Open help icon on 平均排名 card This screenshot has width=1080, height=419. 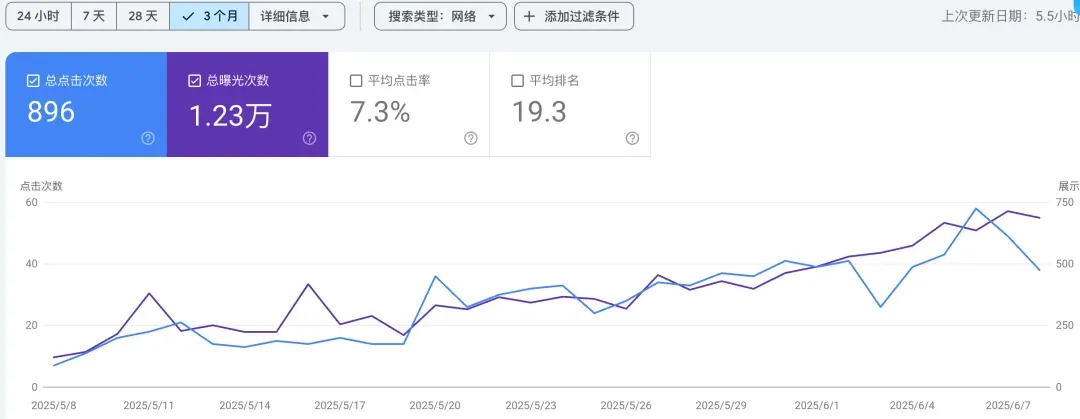pos(632,138)
